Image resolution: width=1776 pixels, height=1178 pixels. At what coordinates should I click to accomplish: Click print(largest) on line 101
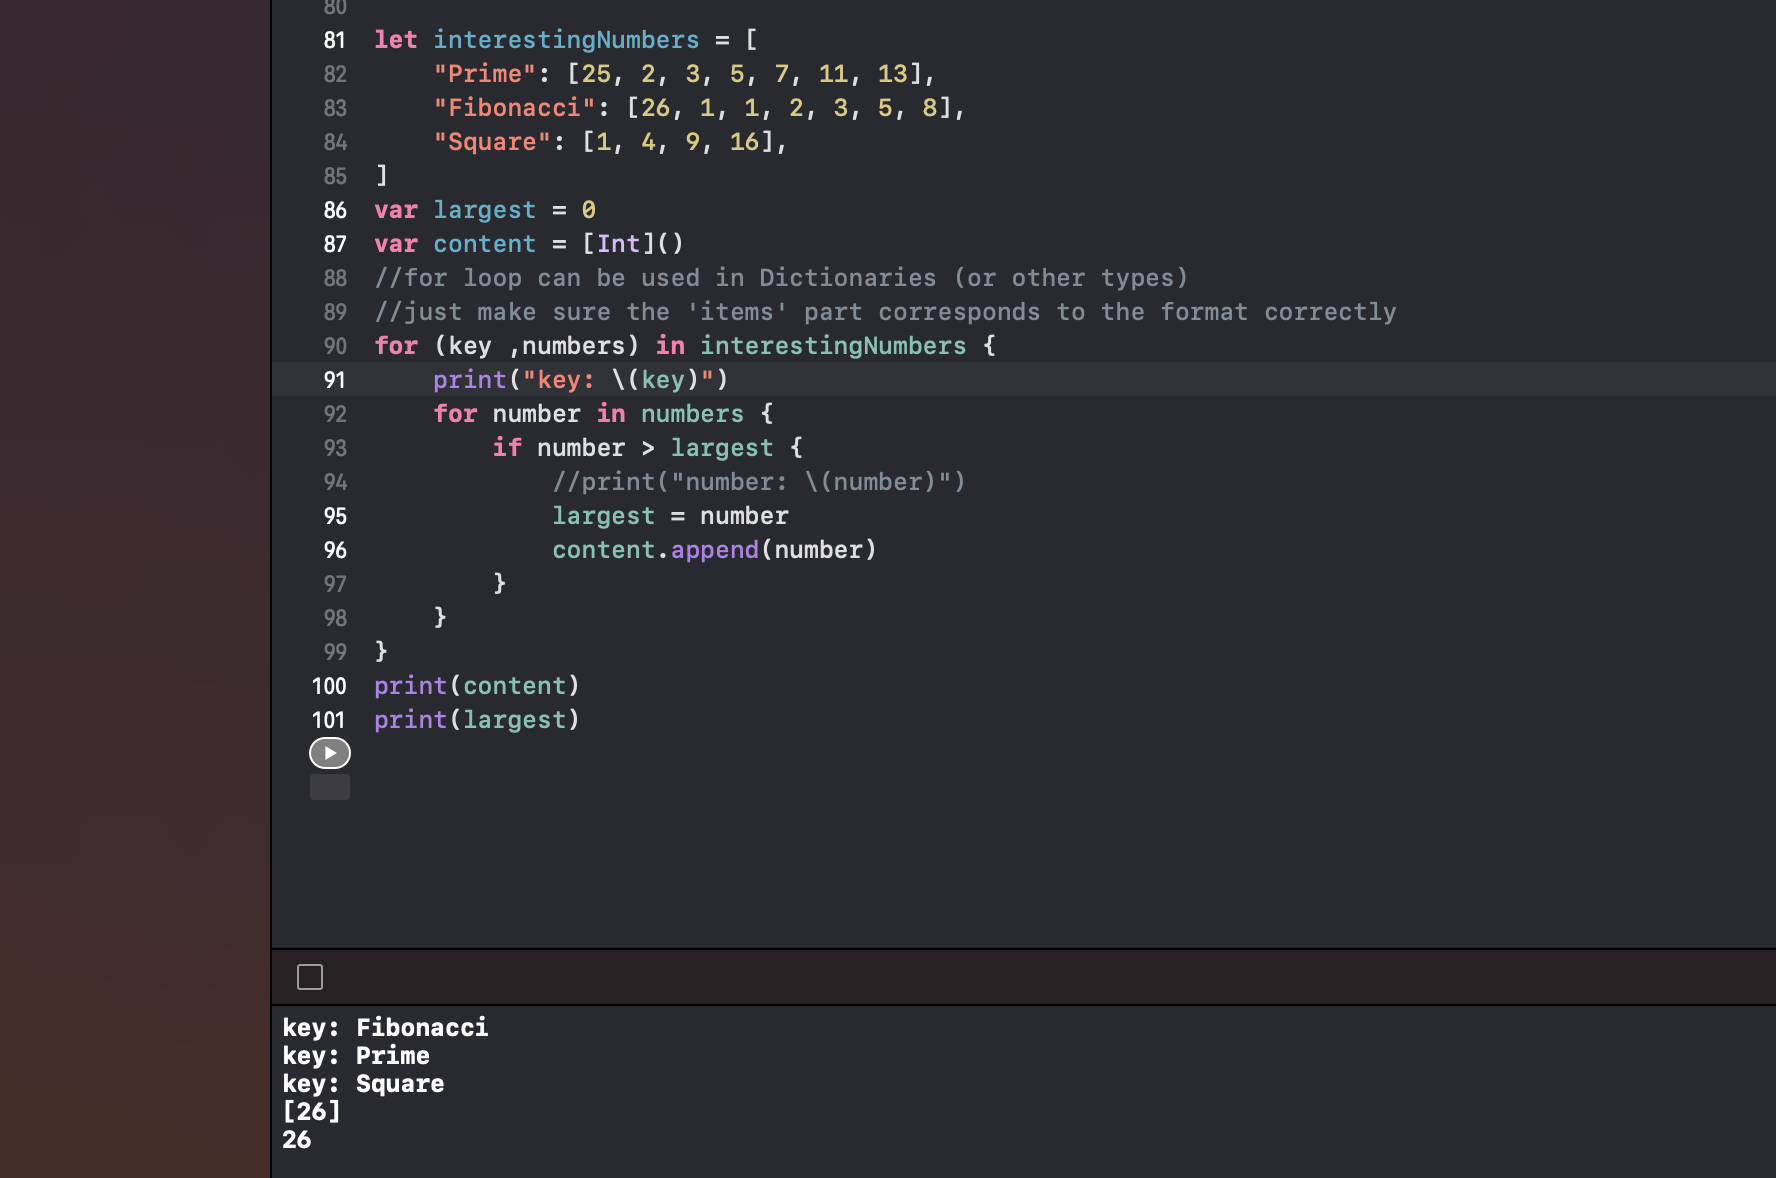coord(476,720)
